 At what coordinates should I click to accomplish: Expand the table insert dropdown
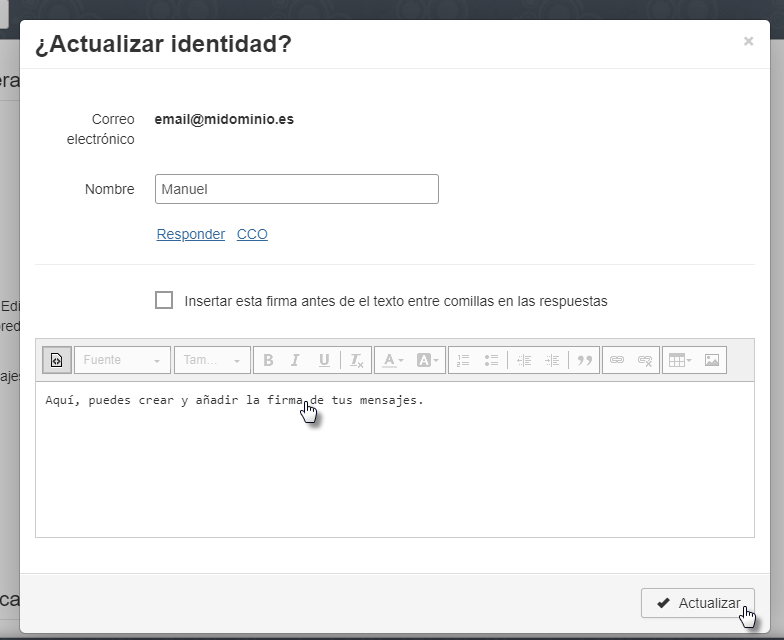(680, 360)
